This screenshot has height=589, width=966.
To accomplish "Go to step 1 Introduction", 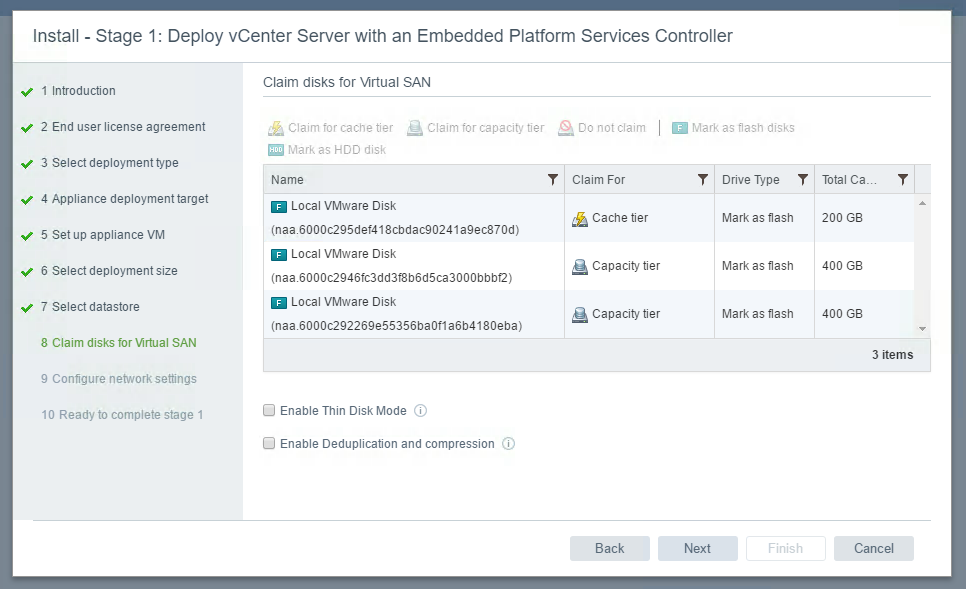I will [x=78, y=91].
